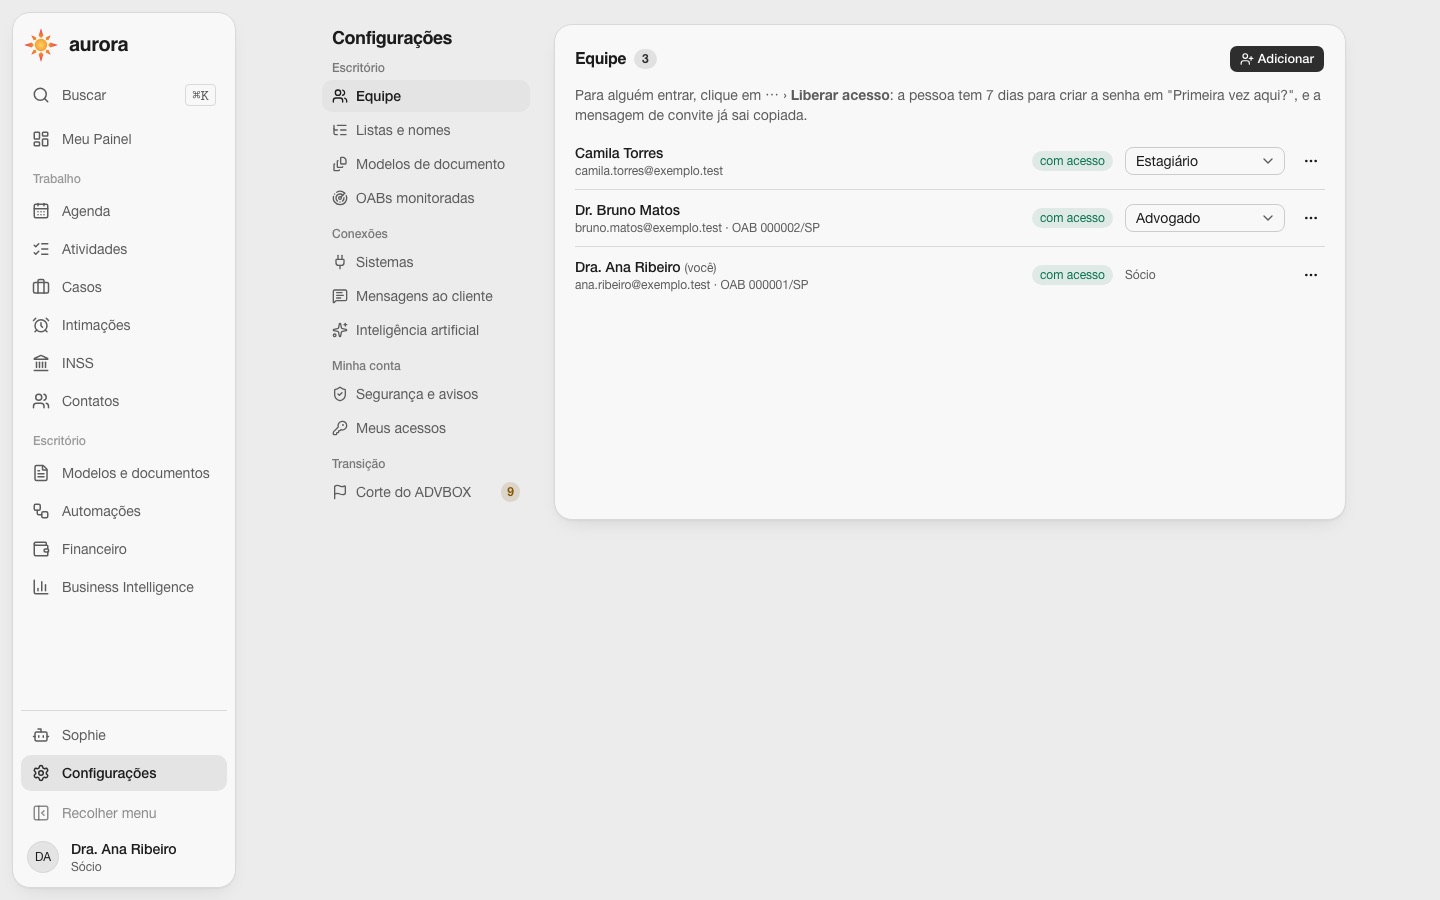
Task: Click the Sócio role label in Ana Ribeiro's row
Action: point(1140,275)
